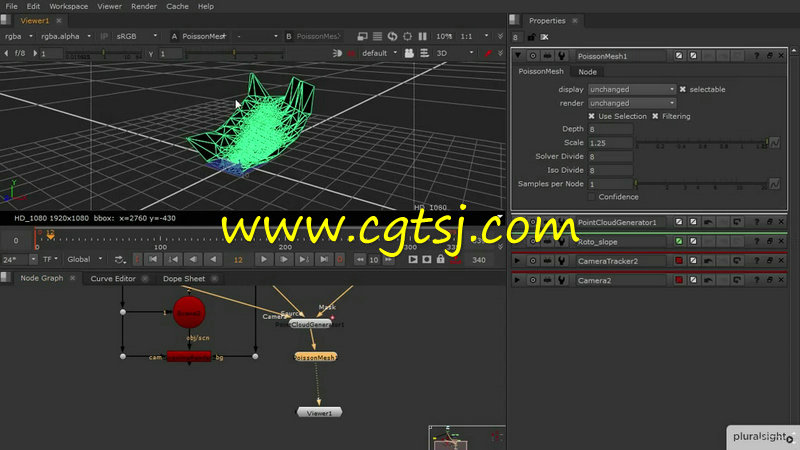Click the 3D headlamp icon
The width and height of the screenshot is (800, 450).
(337, 53)
